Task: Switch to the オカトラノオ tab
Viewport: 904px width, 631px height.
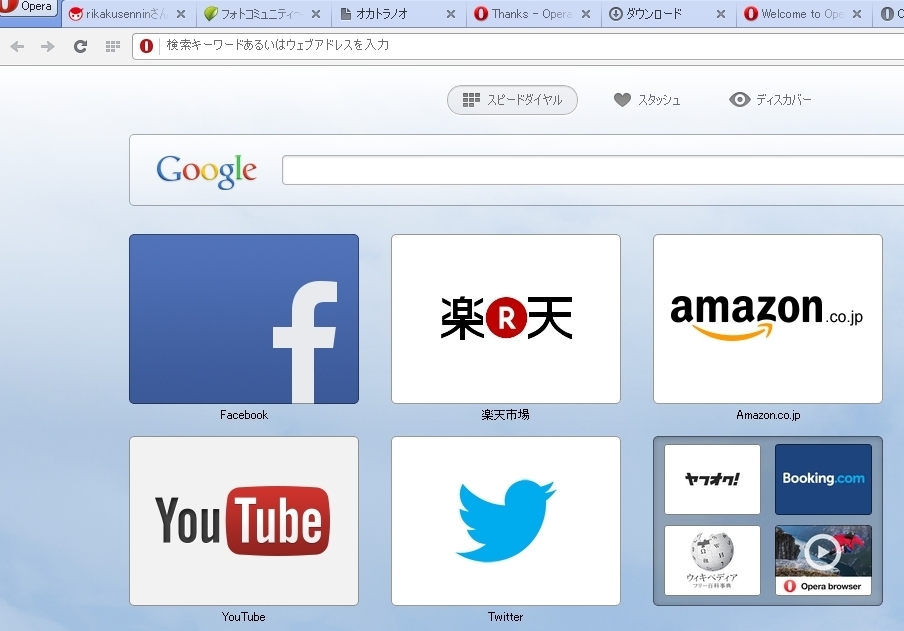Action: coord(398,14)
